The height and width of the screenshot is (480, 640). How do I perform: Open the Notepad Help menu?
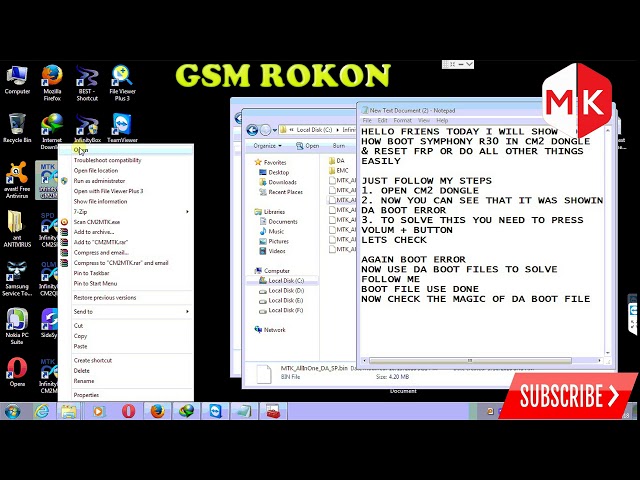[442, 120]
